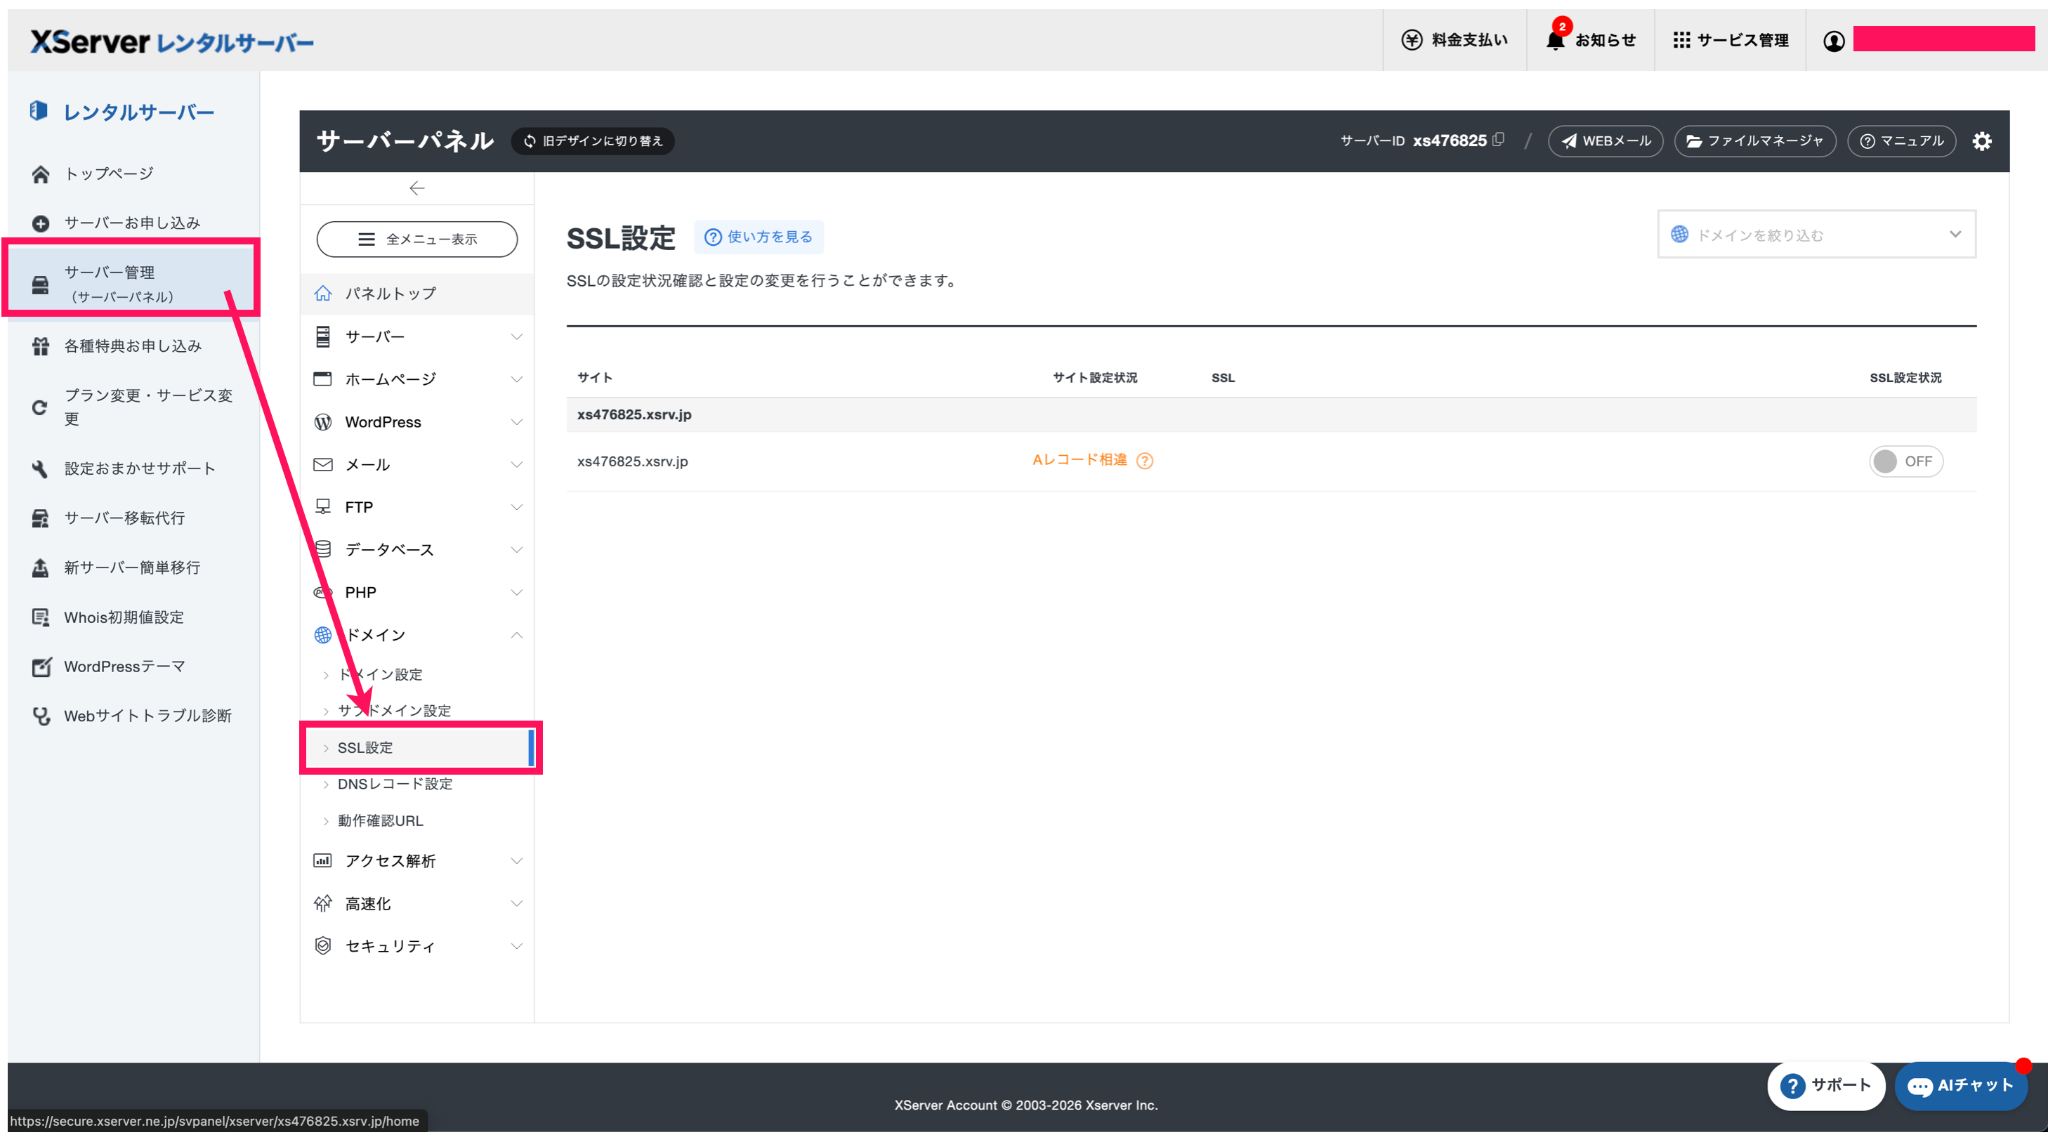
Task: Open the settings gear in server panel header
Action: 1982,141
